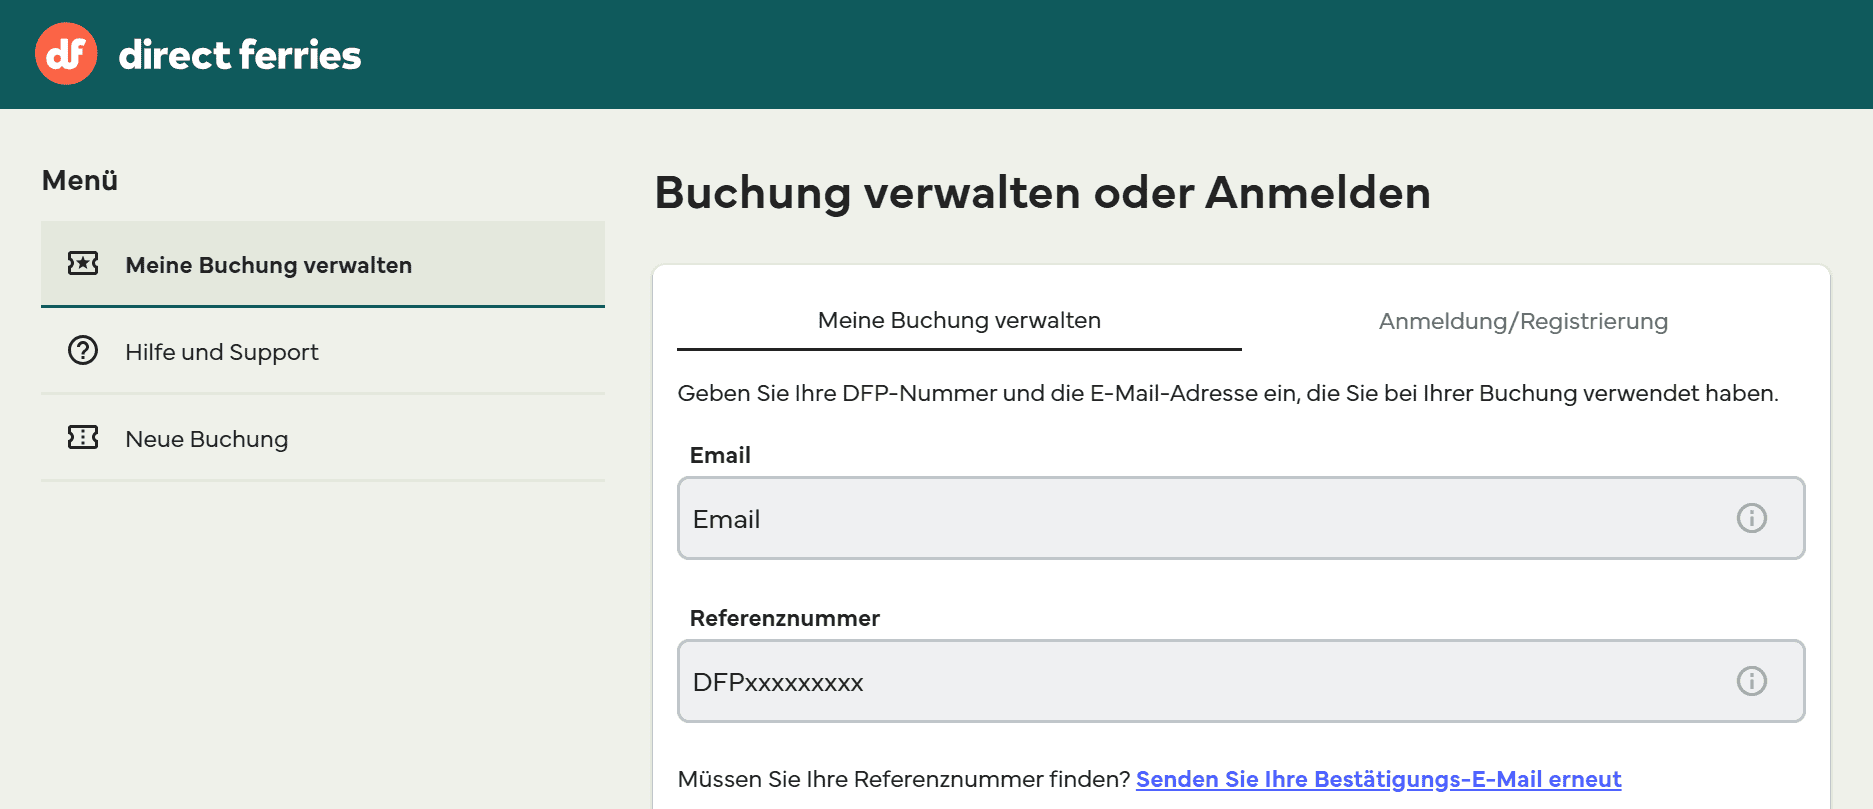
Task: Click the orange df logo icon
Action: pyautogui.click(x=66, y=54)
